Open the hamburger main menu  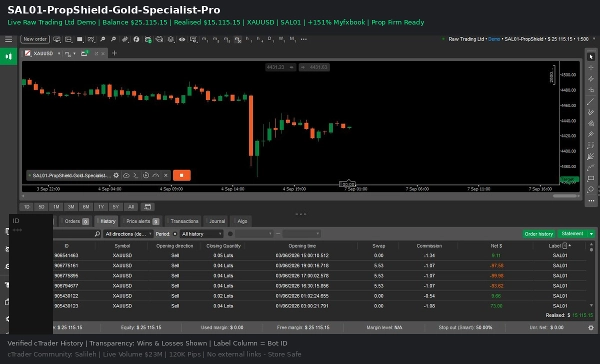(8, 39)
